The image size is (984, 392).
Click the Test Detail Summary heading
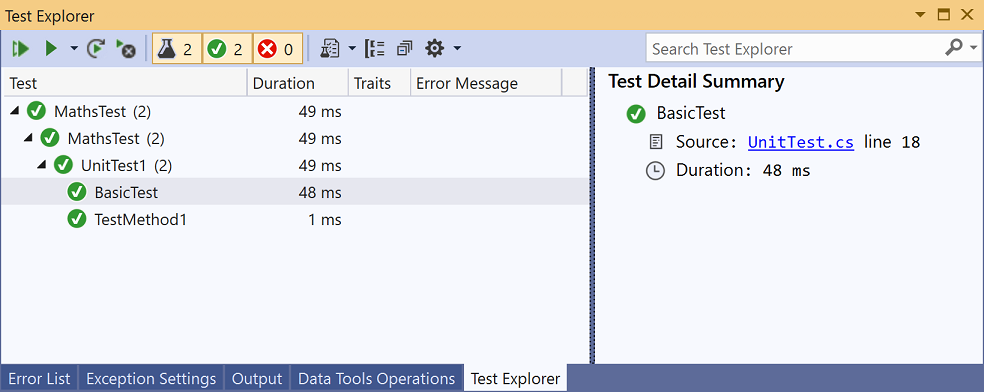pos(697,82)
